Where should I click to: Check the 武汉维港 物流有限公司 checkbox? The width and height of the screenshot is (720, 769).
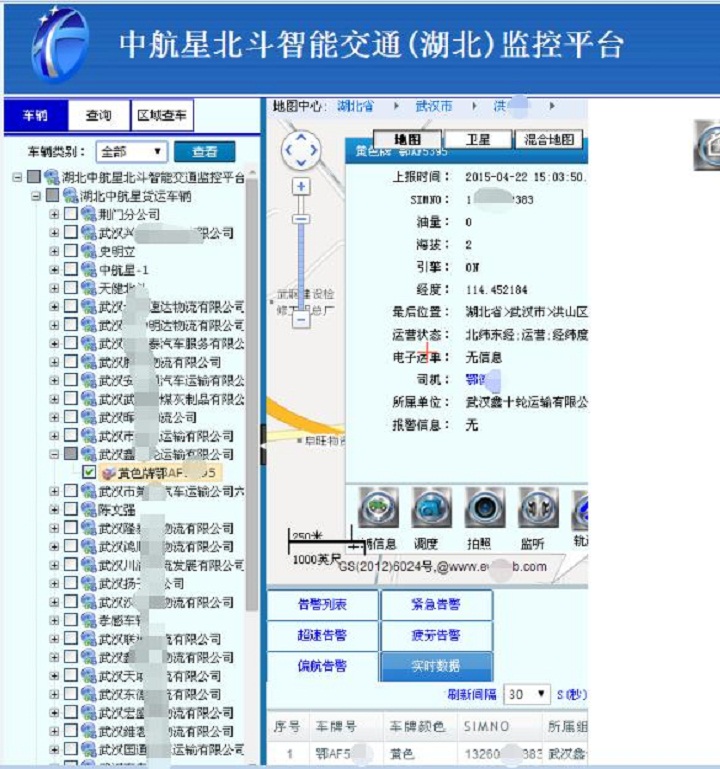pyautogui.click(x=71, y=731)
